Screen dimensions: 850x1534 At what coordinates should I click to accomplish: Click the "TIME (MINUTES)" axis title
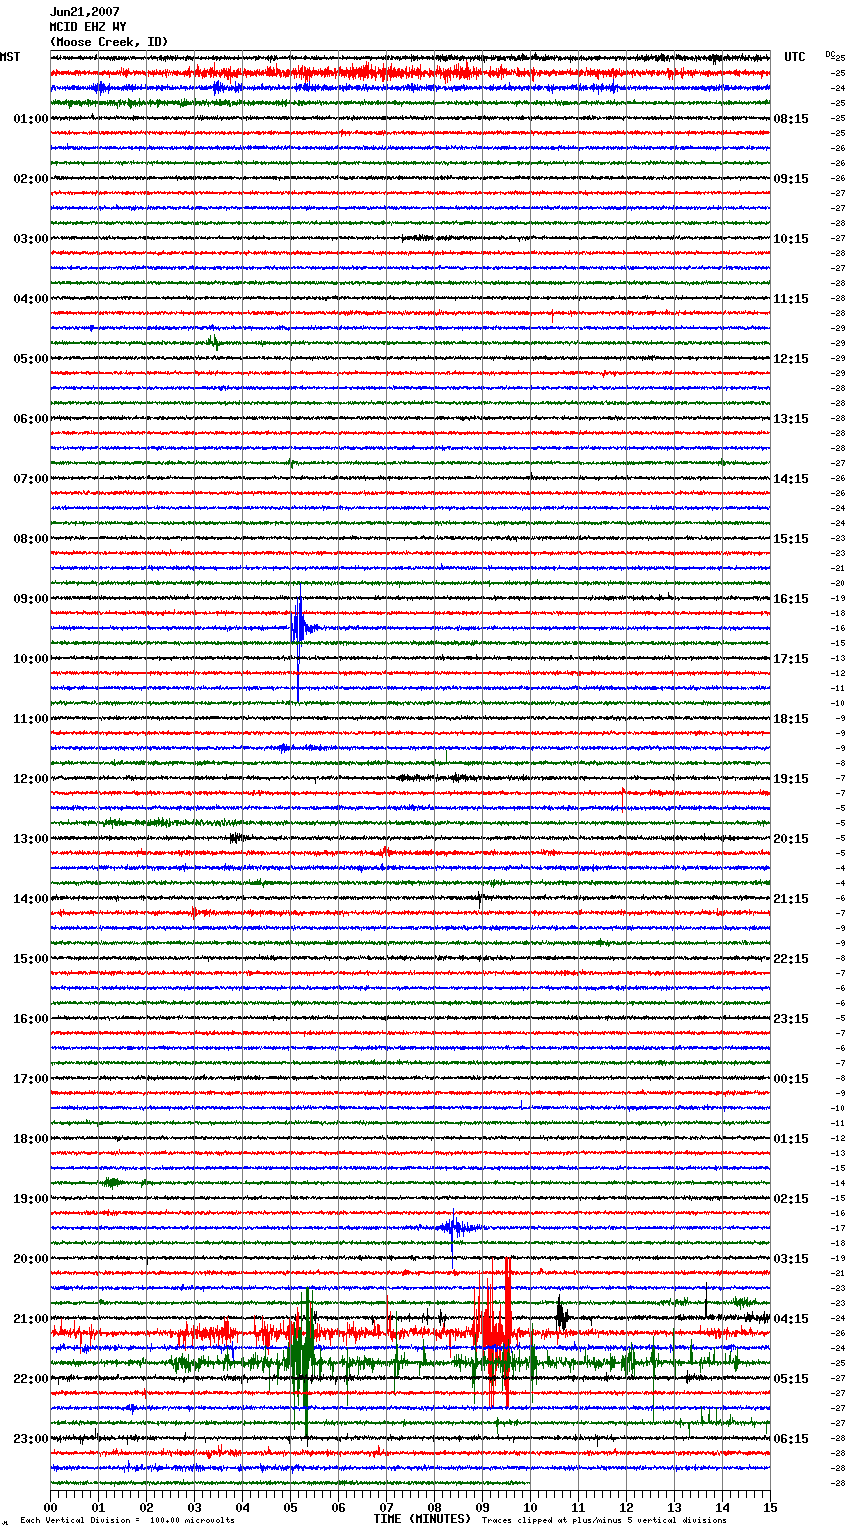click(422, 1519)
